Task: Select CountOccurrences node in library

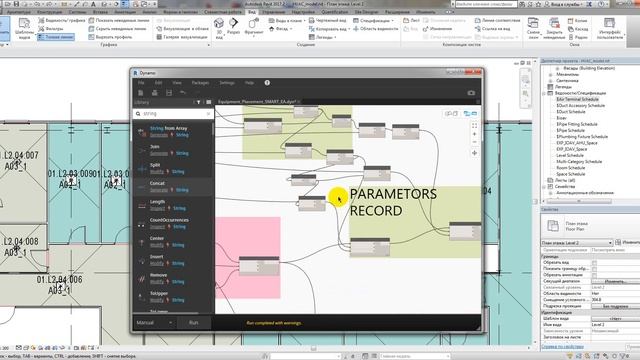Action: [x=172, y=223]
